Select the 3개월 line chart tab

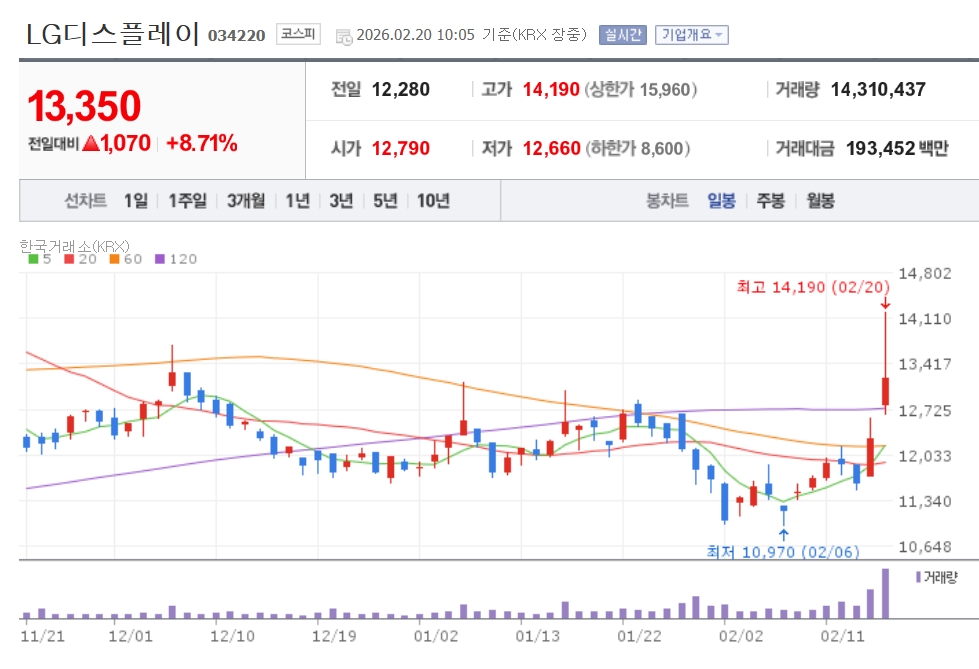(245, 201)
